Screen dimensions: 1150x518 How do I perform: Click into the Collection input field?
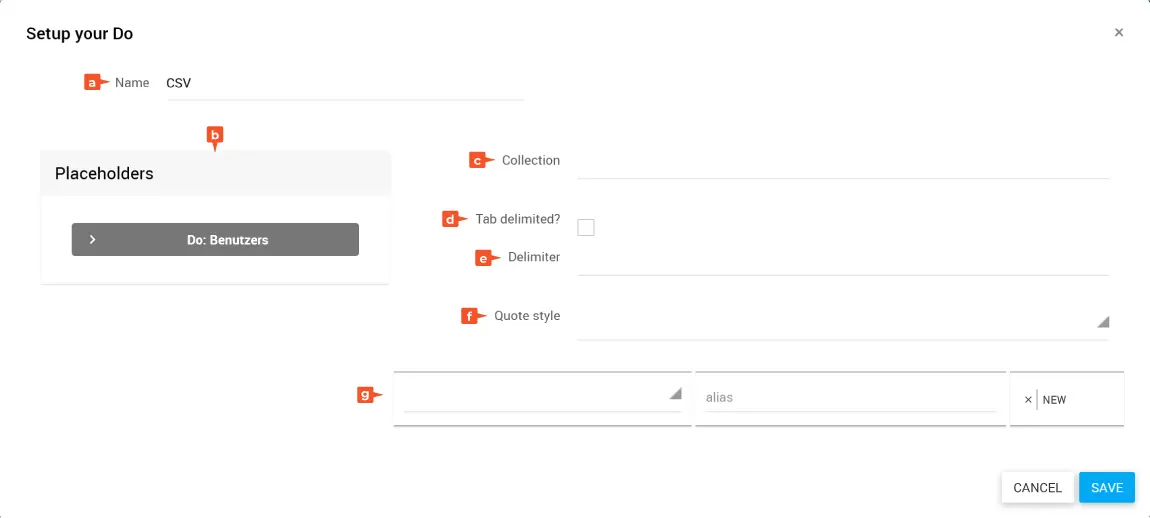(842, 161)
